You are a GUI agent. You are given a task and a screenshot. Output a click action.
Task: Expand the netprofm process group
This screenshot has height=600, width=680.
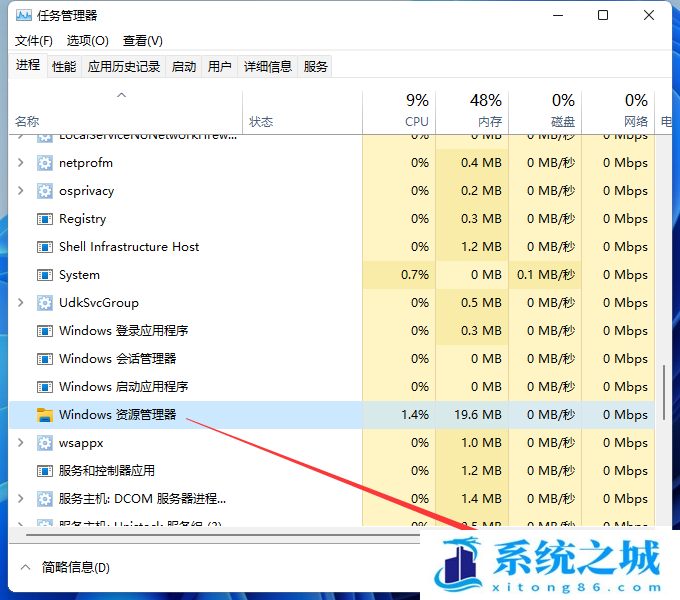21,163
